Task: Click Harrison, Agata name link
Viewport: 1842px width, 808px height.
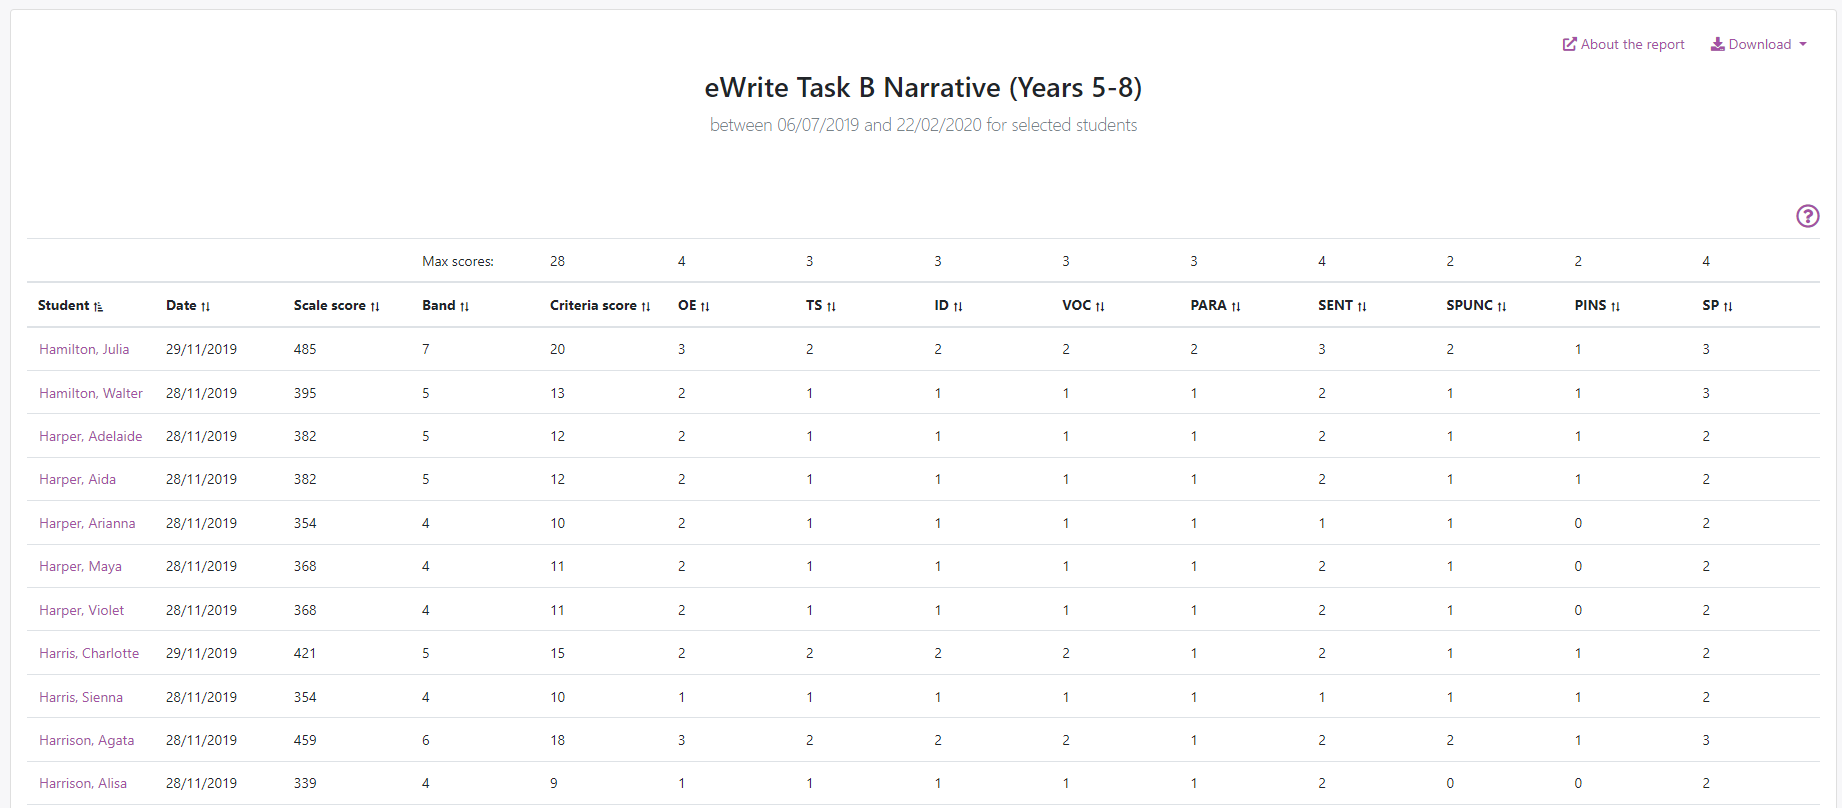Action: click(86, 740)
